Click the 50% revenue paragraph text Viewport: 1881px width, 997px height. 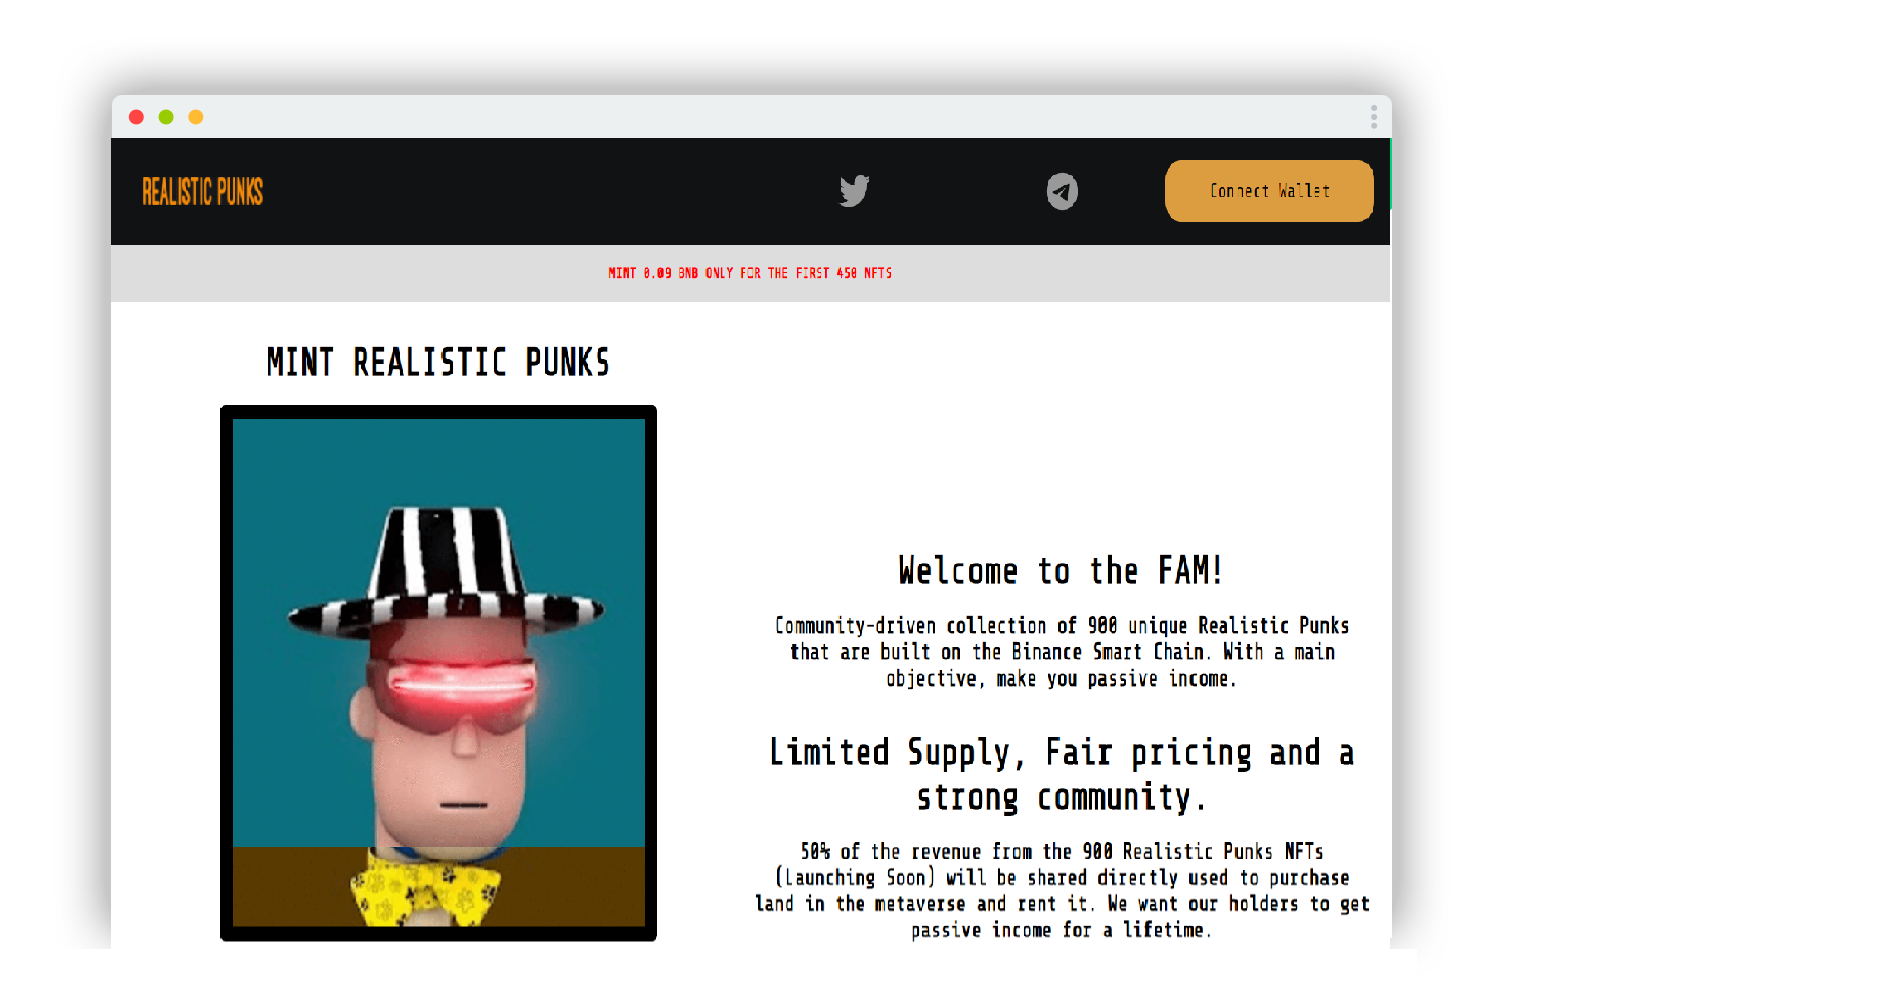(x=1062, y=890)
